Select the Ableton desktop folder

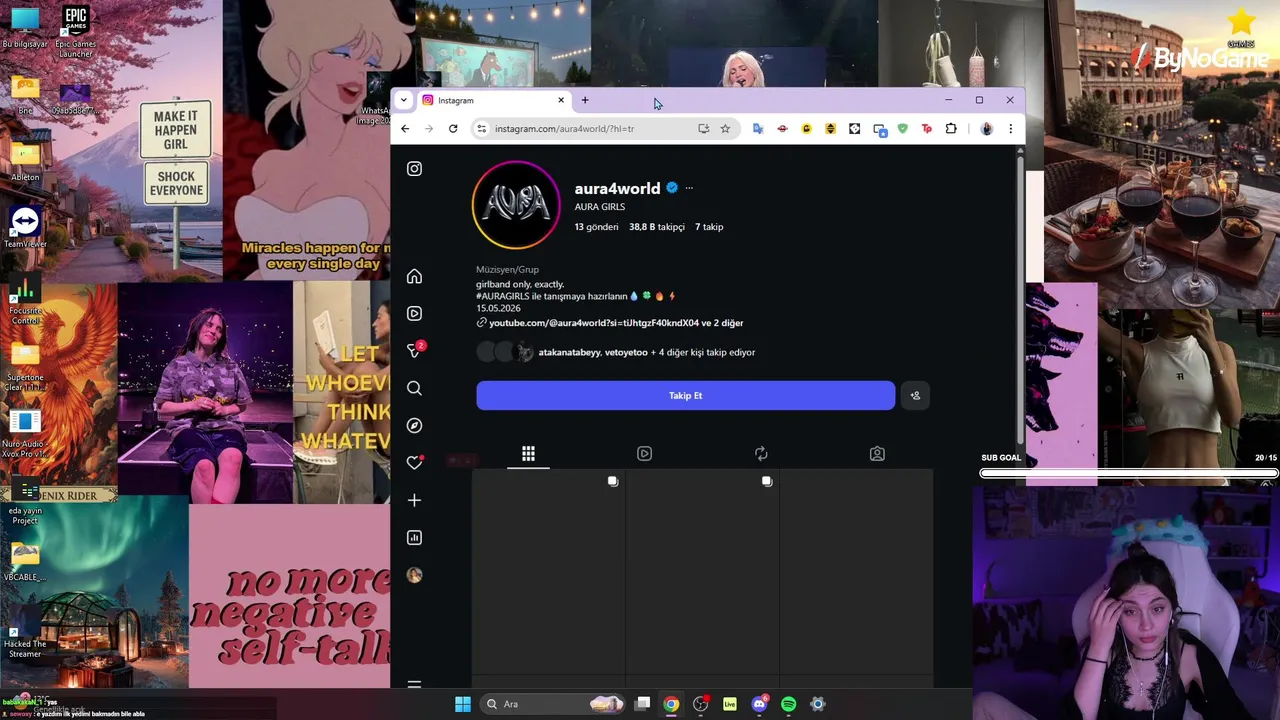(25, 162)
